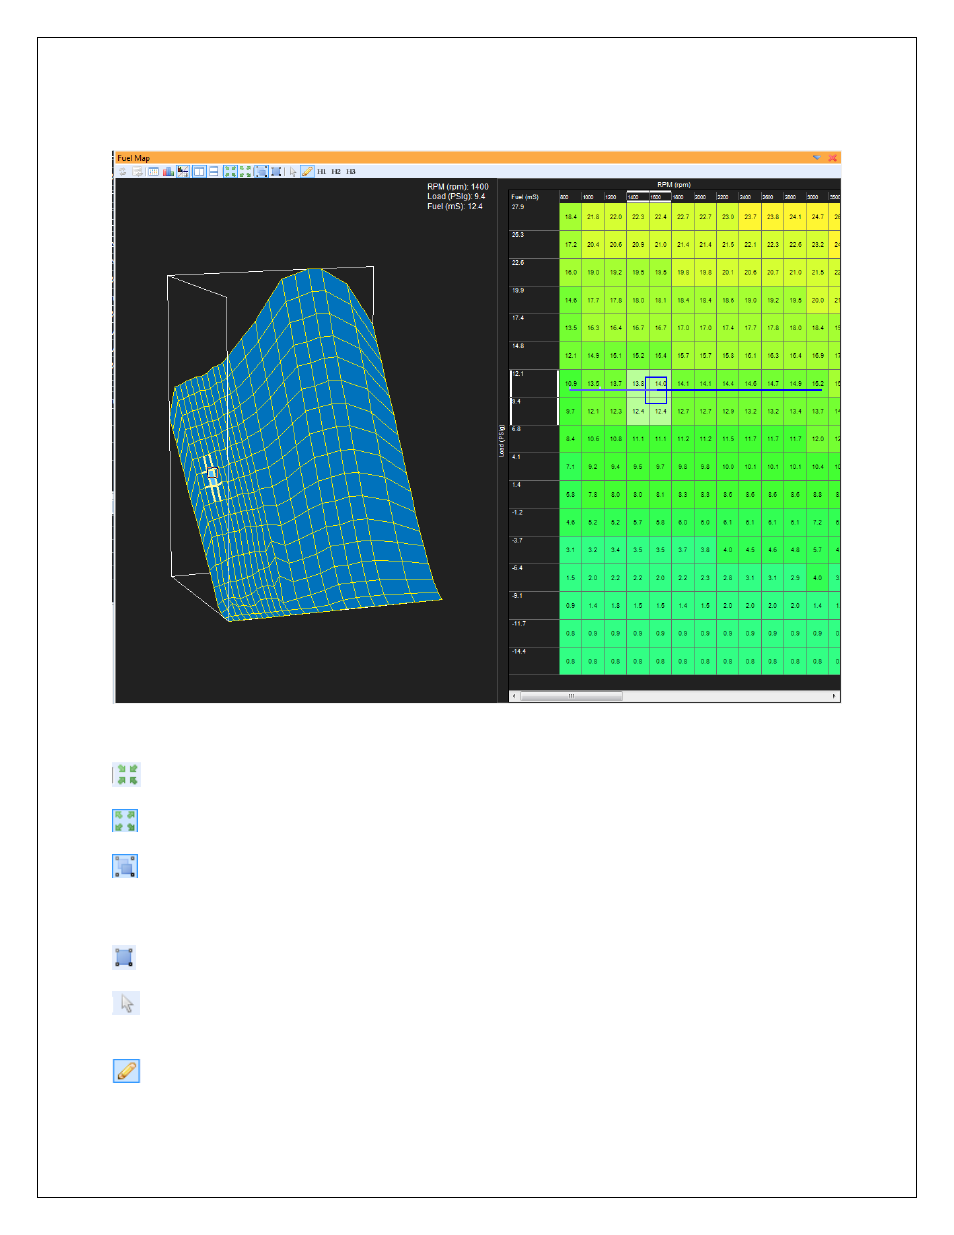Image resolution: width=954 pixels, height=1235 pixels.
Task: Open the Fuel Map window dropdown arrow
Action: [817, 158]
